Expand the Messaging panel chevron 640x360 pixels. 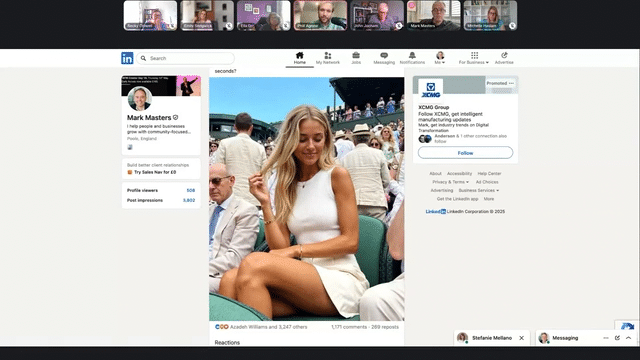tap(629, 338)
